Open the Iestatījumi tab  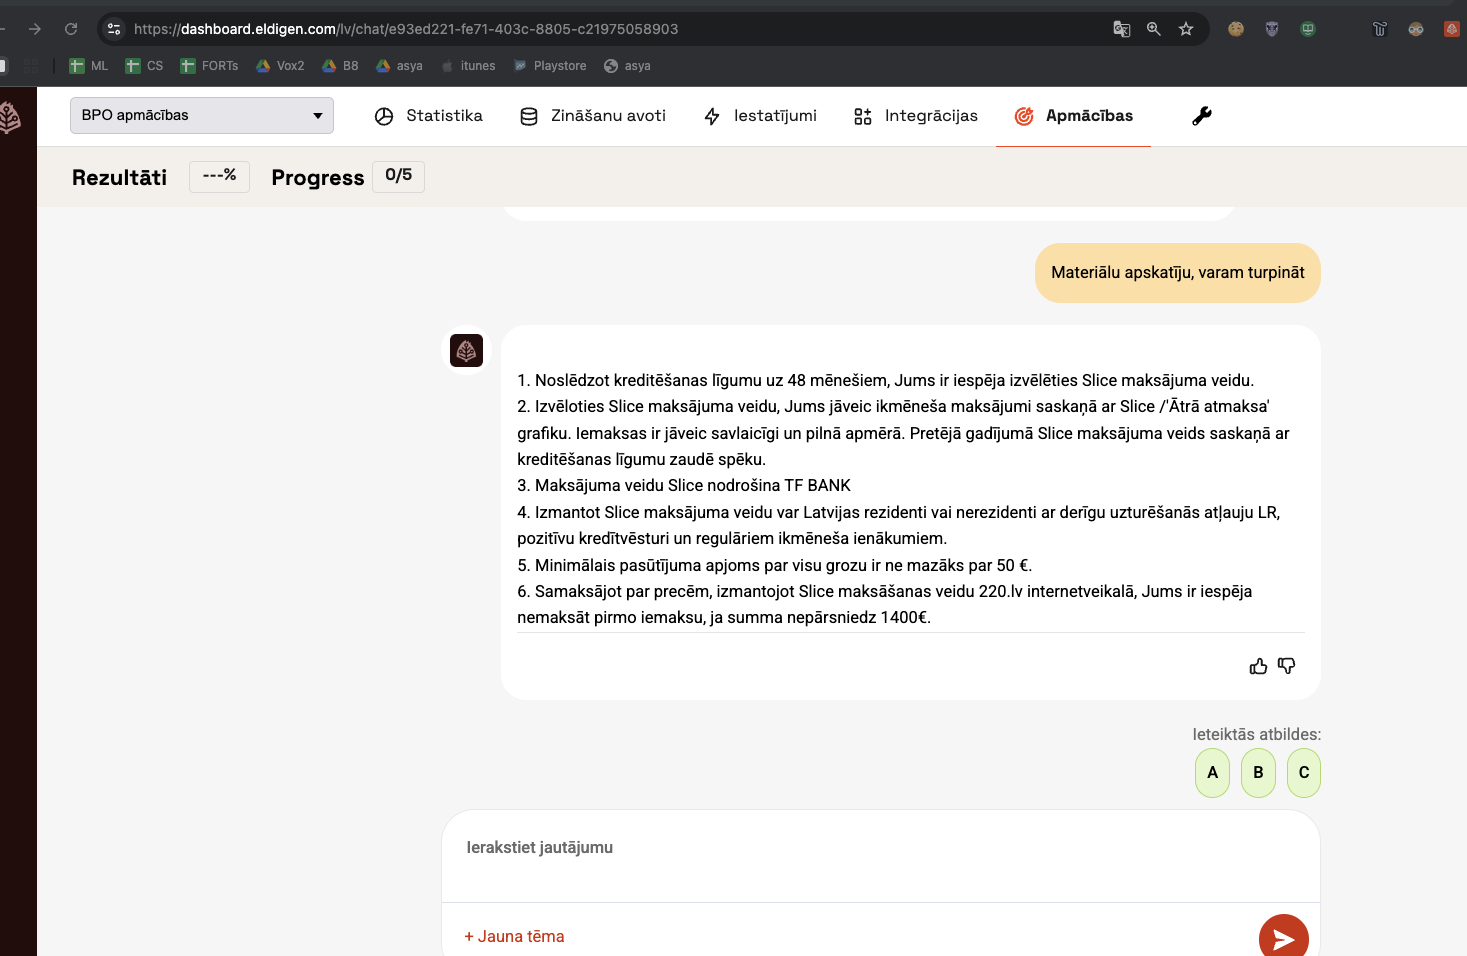coord(760,116)
